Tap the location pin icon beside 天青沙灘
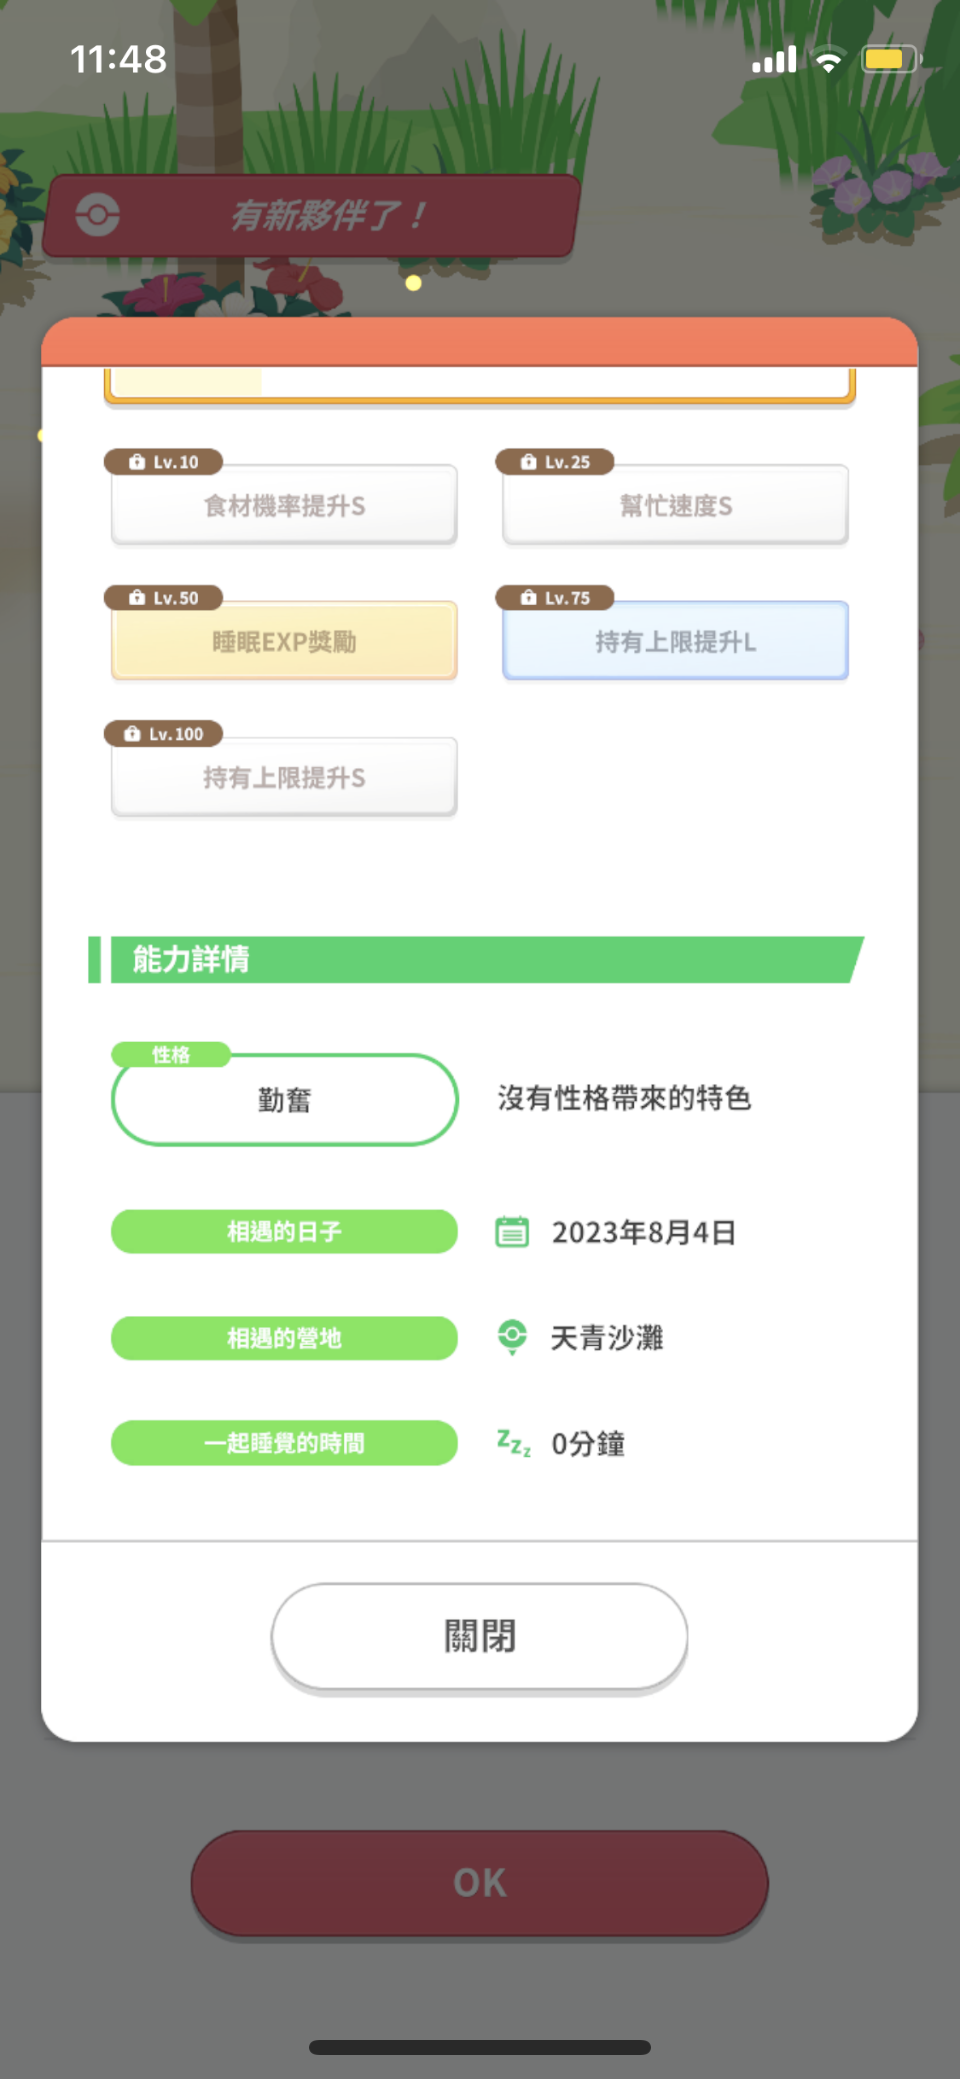This screenshot has width=960, height=2079. click(512, 1337)
